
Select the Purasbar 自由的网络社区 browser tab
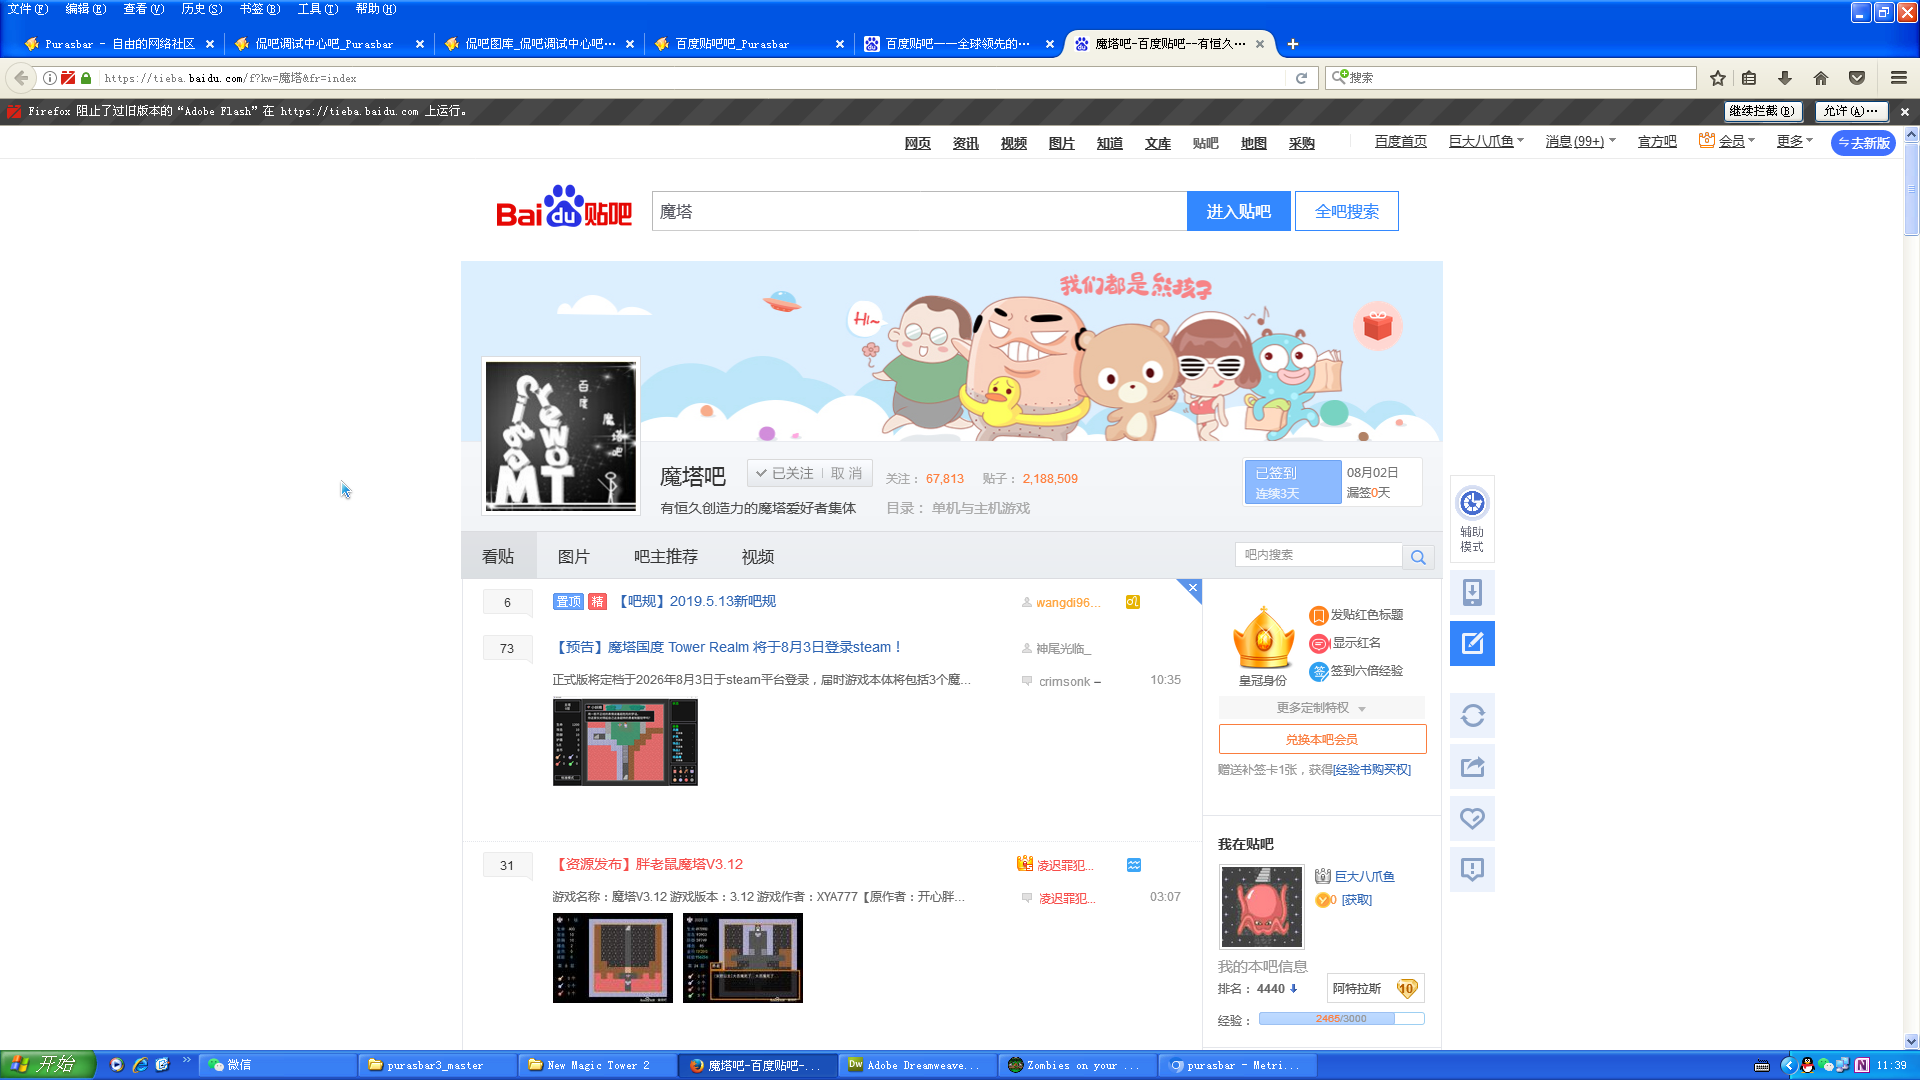click(119, 44)
